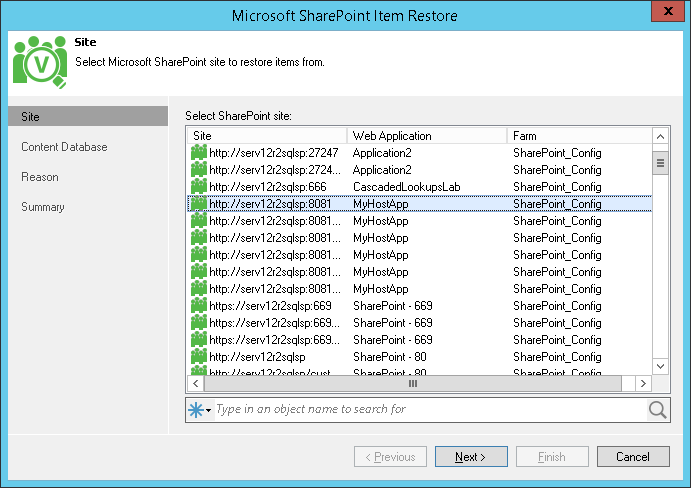This screenshot has height=488, width=691.
Task: Sort by the Site column header
Action: click(x=267, y=136)
